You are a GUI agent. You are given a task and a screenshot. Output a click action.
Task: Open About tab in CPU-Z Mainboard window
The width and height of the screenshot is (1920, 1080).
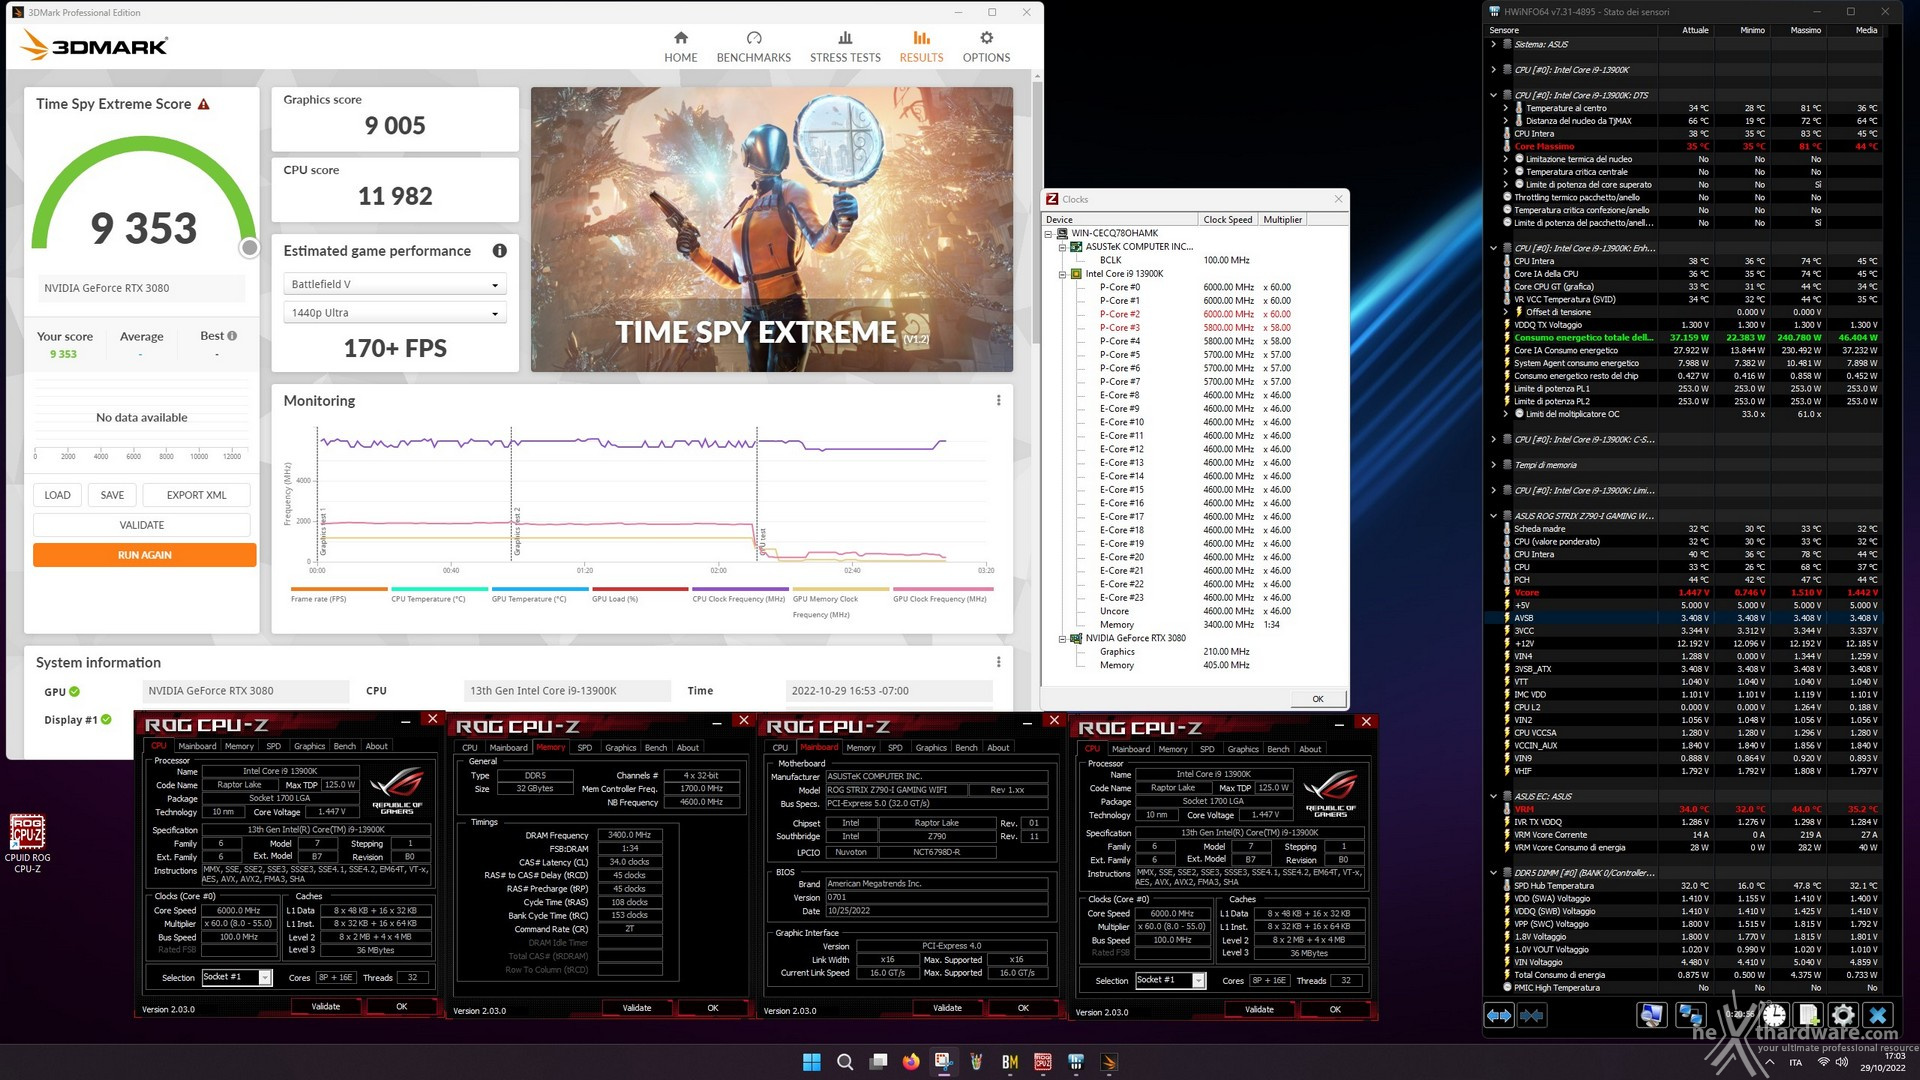[x=998, y=748]
